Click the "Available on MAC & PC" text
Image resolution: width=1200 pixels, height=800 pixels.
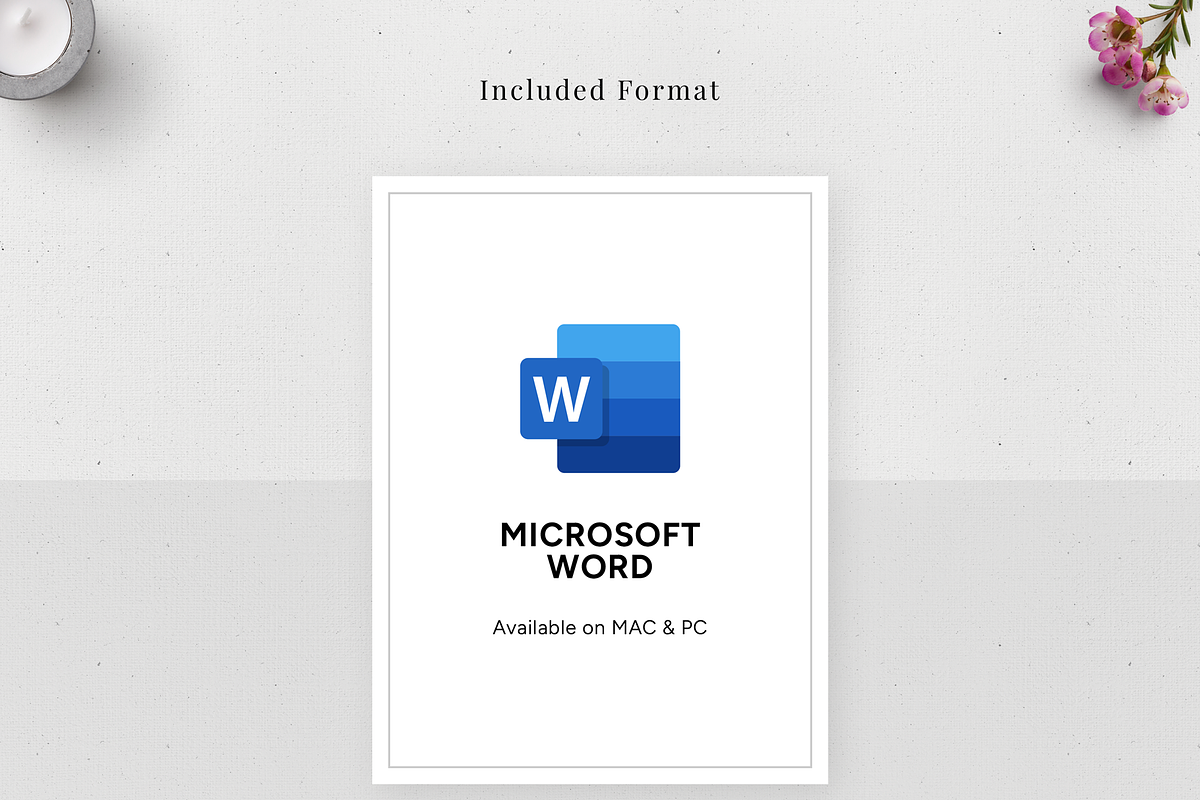coord(600,628)
